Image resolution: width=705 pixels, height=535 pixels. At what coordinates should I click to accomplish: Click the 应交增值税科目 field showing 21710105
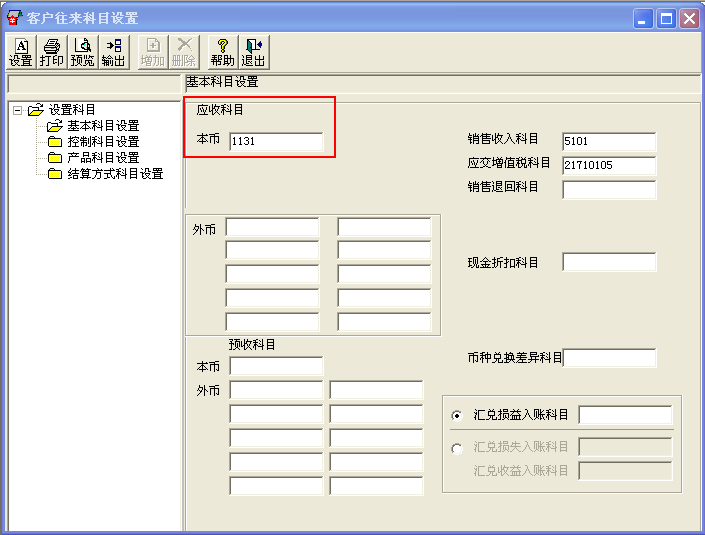click(609, 165)
